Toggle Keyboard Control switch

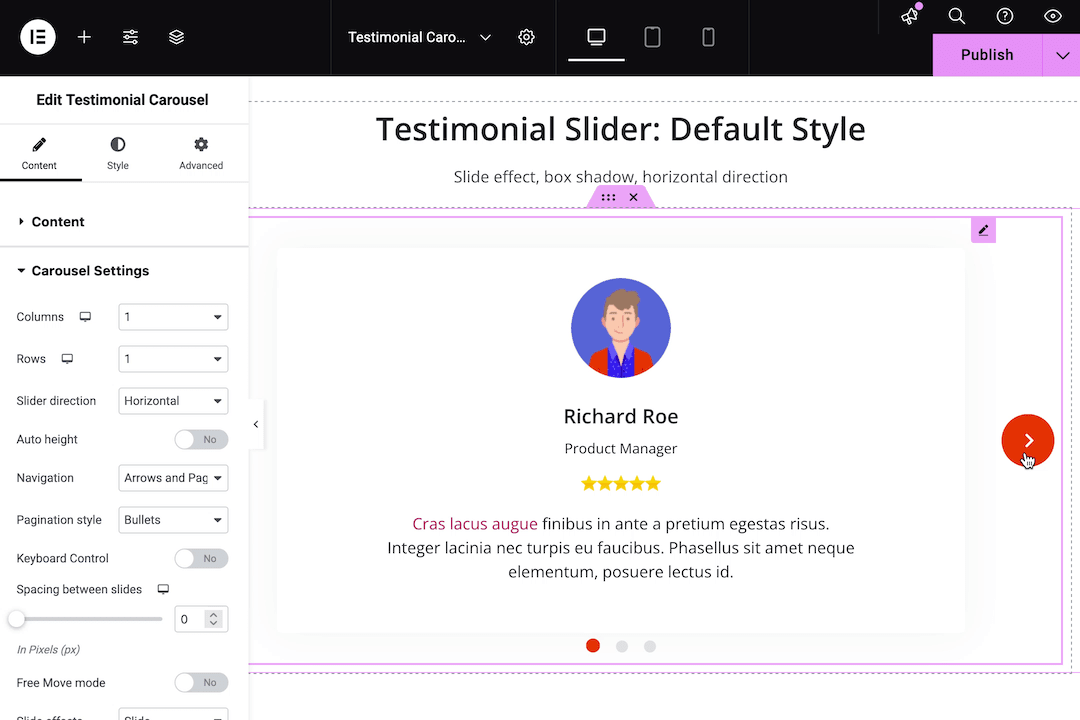[201, 558]
